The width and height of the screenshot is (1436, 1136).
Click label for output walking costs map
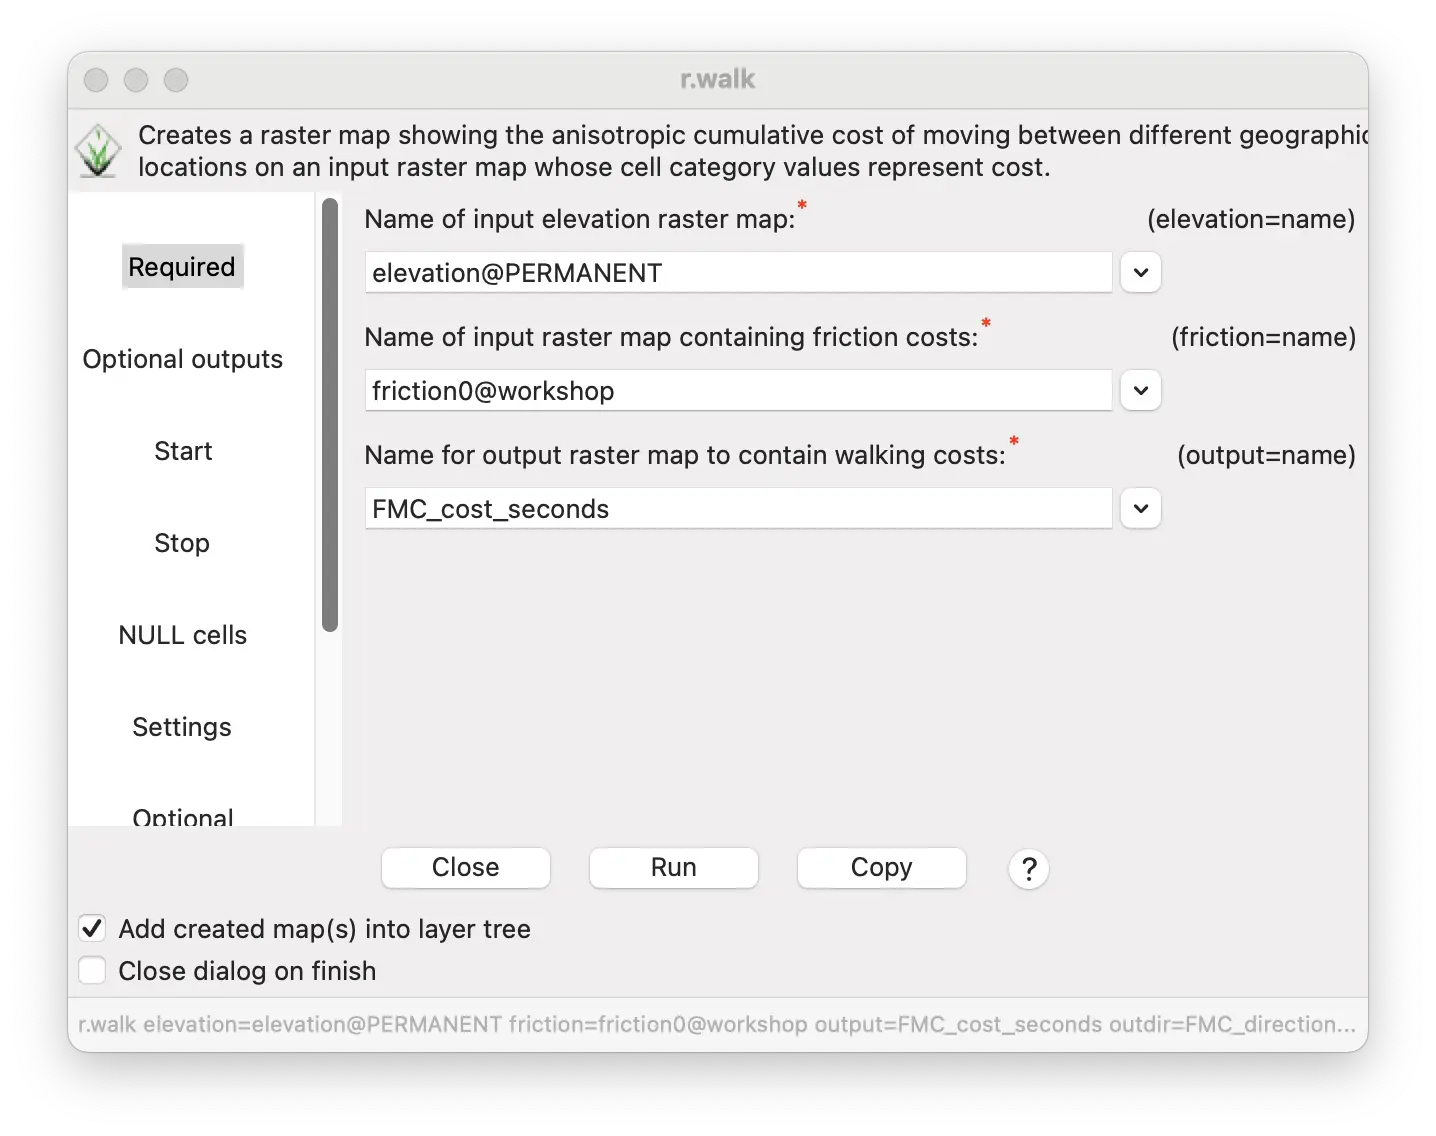point(685,455)
